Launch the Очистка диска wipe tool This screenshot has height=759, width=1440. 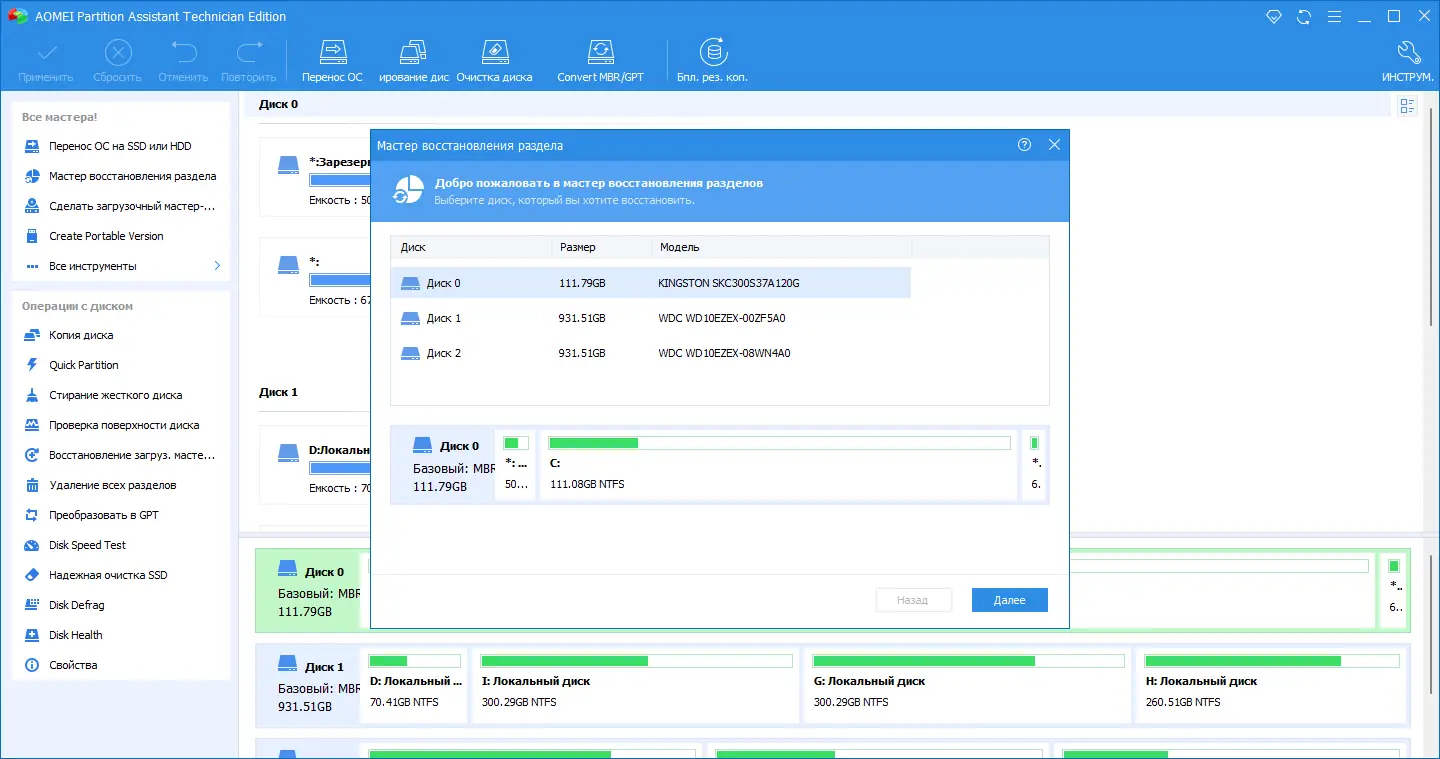pyautogui.click(x=494, y=61)
